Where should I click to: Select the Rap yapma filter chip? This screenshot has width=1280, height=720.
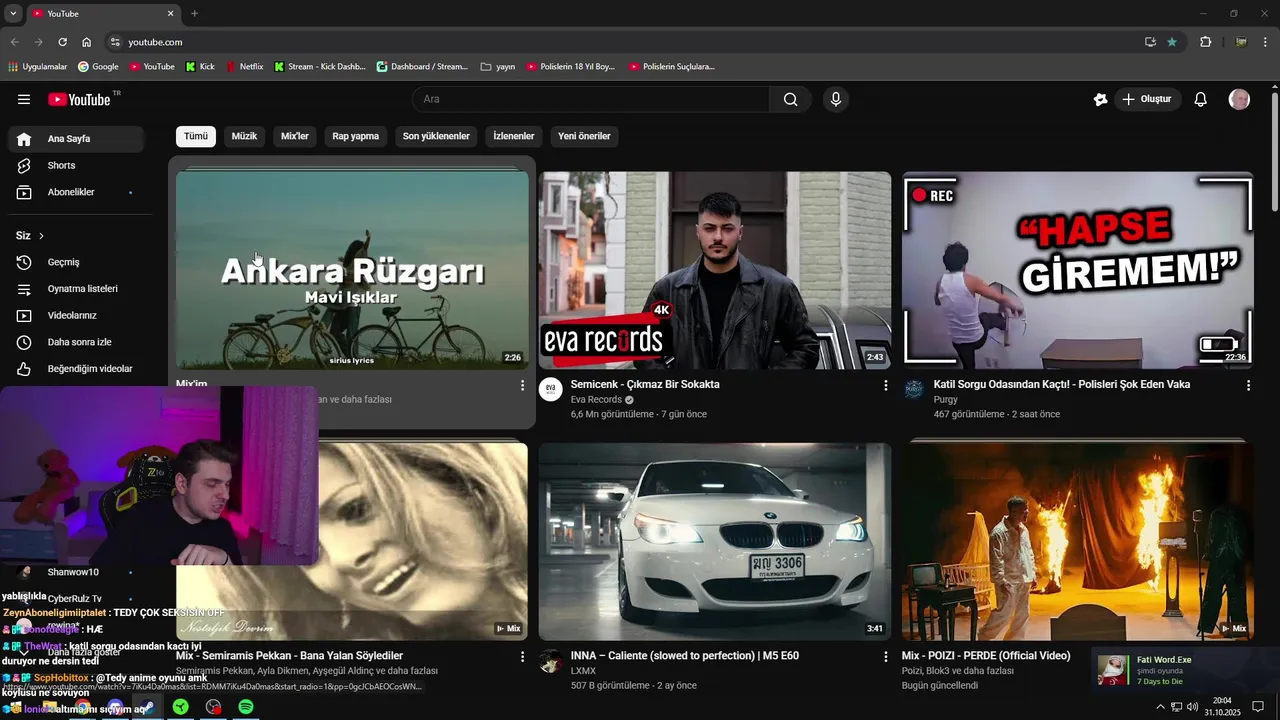(356, 136)
